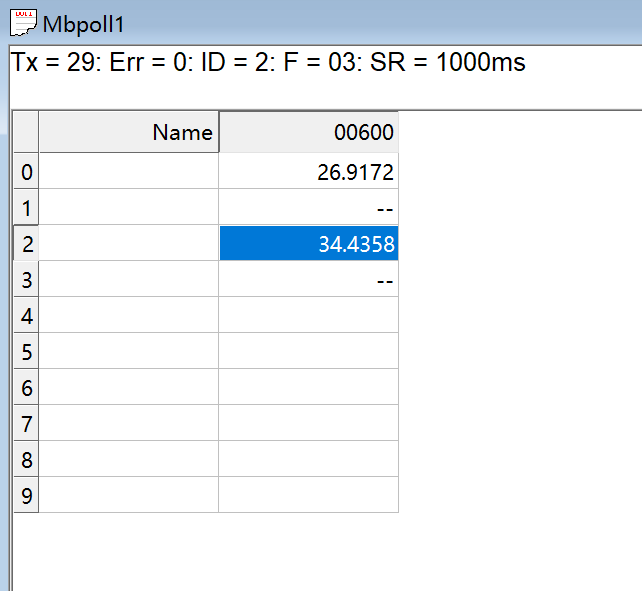This screenshot has height=591, width=642.
Task: Click the empty 00600 cell in row 4
Action: [x=308, y=316]
